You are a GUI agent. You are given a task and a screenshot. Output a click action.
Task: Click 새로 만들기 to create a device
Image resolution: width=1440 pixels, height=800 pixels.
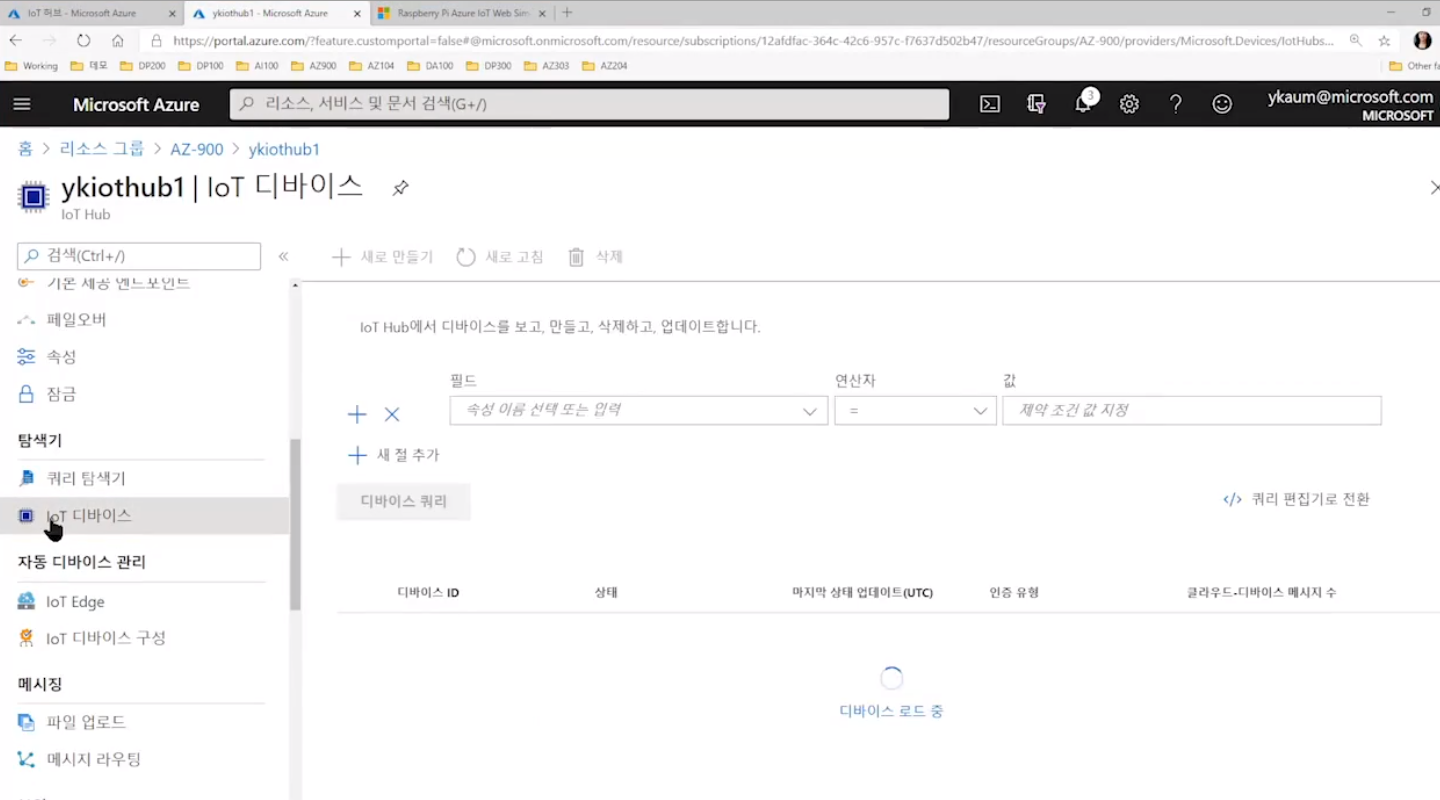(x=382, y=257)
